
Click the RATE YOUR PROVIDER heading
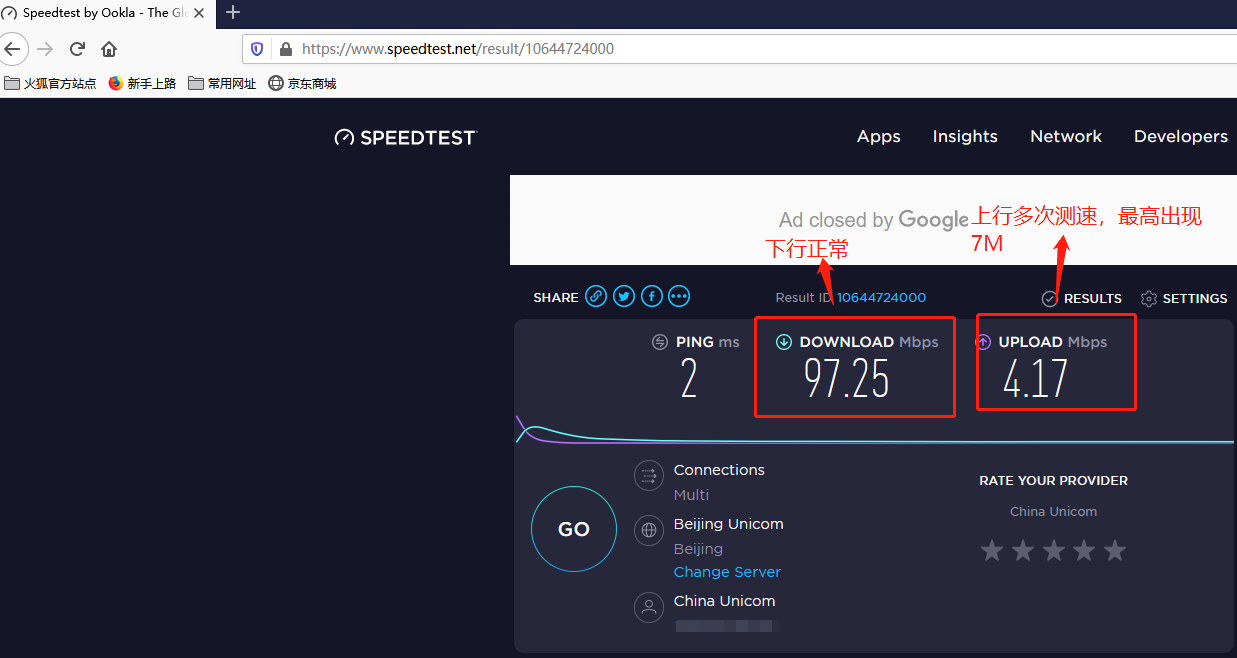click(x=1054, y=481)
